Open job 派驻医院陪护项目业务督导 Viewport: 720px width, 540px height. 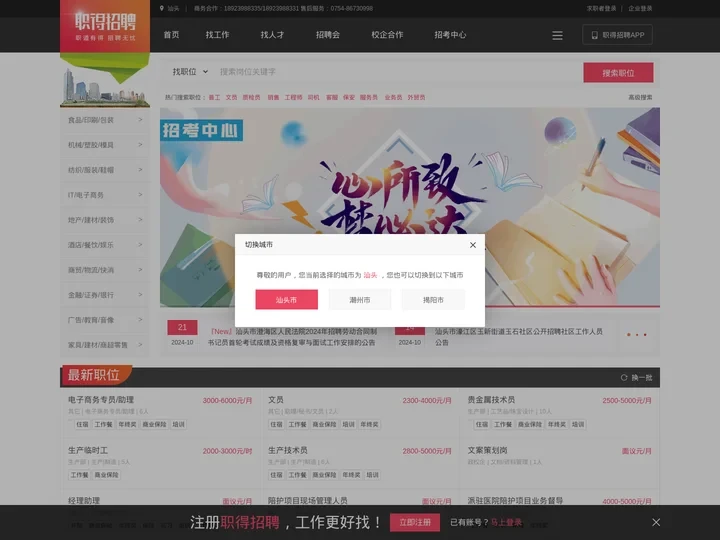click(515, 501)
